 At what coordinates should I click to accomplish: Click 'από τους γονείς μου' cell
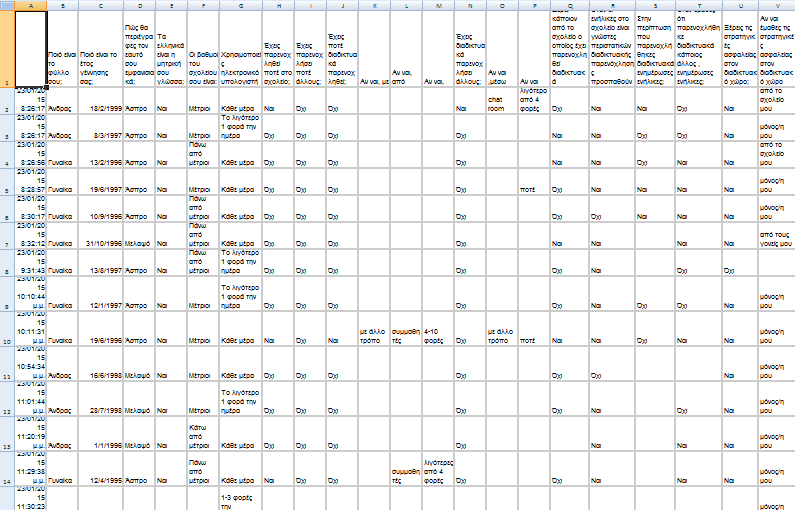(776, 235)
